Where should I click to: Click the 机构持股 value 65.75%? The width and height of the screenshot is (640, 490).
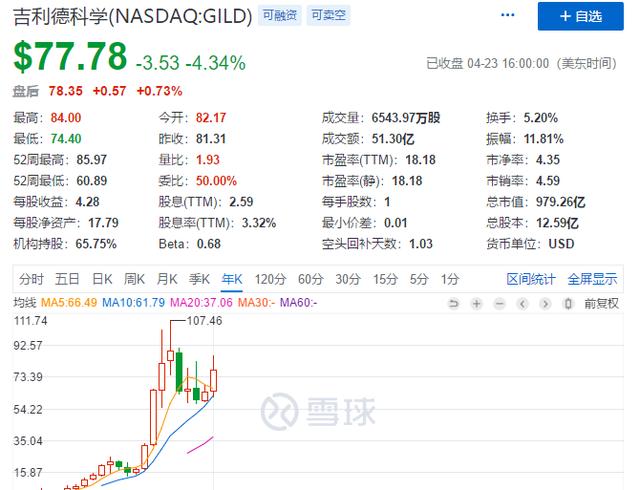pyautogui.click(x=96, y=244)
